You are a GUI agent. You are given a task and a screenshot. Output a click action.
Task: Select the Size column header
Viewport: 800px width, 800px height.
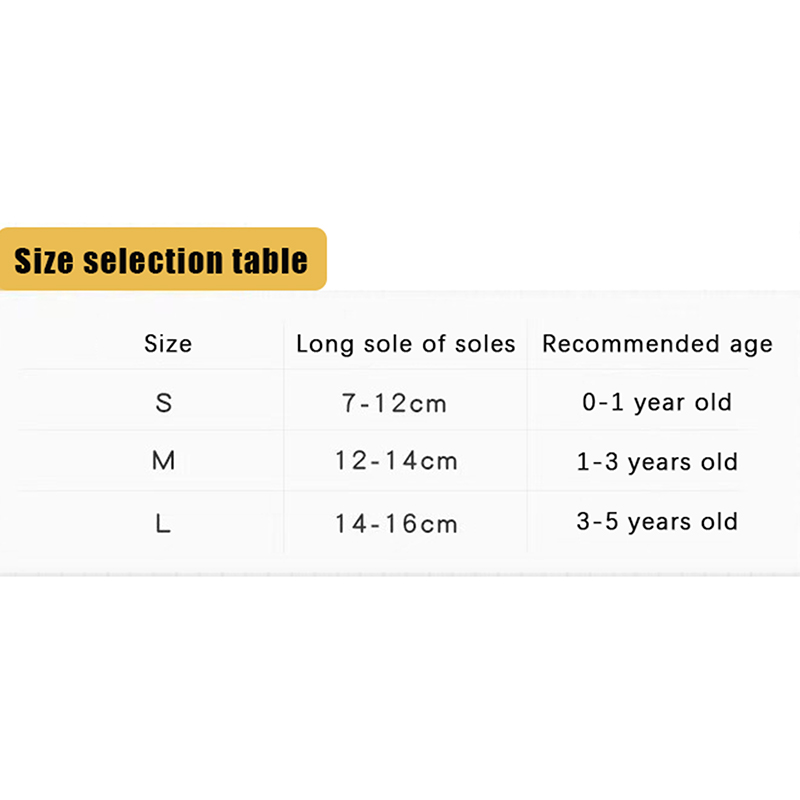pos(168,344)
